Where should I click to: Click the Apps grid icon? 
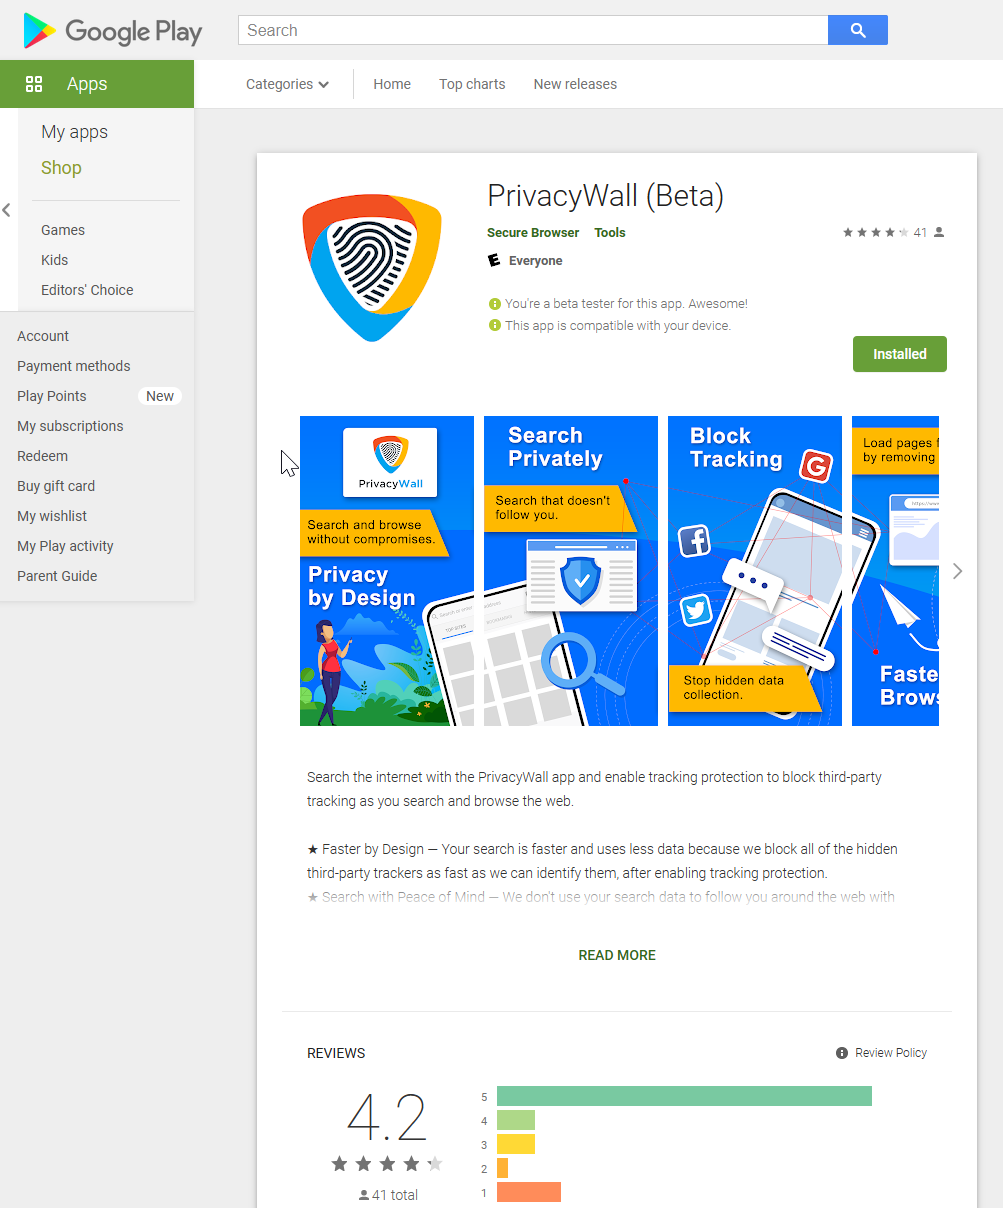click(x=34, y=84)
